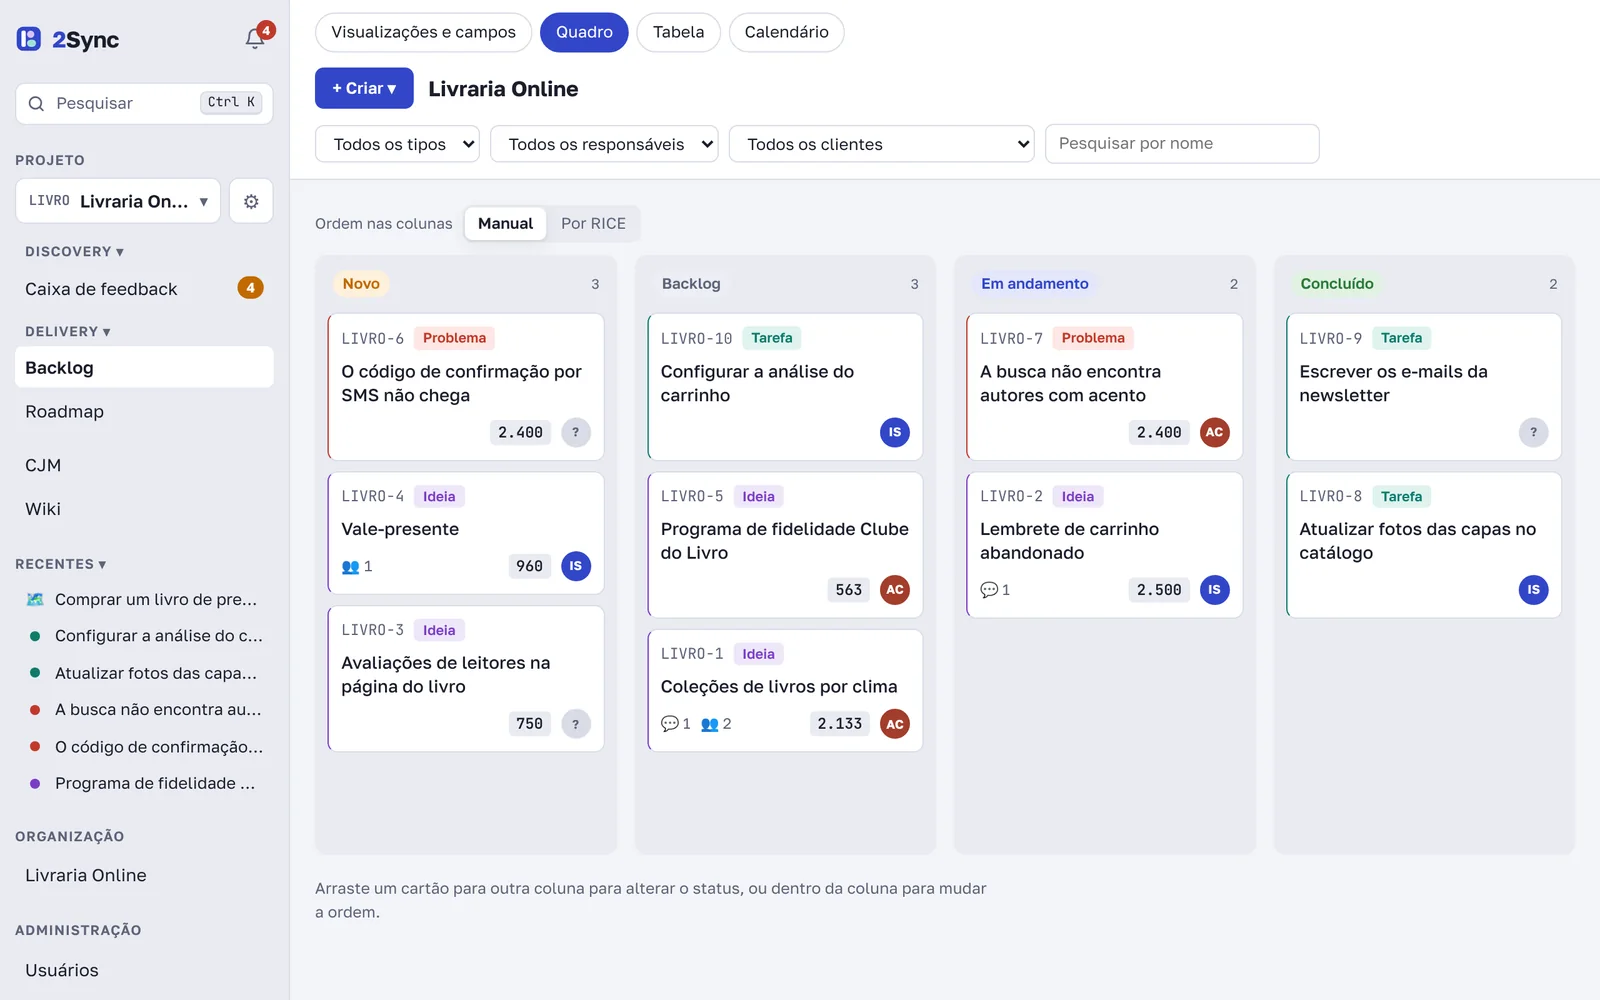Viewport: 1600px width, 1000px height.
Task: Click the comments icon on Lembrete de carrinho card
Action: 989,590
